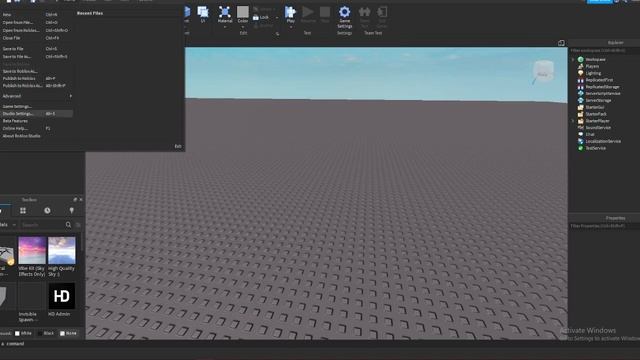Click the grayed Resume play icon
Image resolution: width=640 pixels, height=360 pixels.
point(308,12)
